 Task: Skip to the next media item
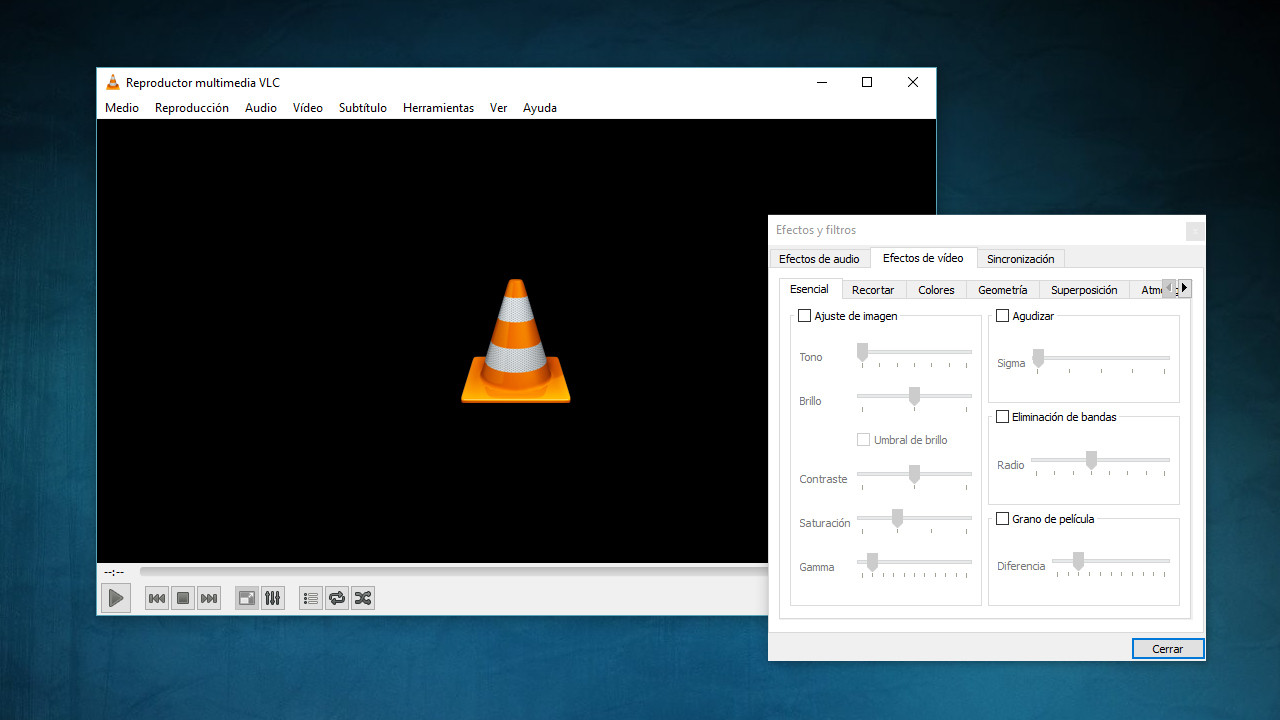click(208, 597)
